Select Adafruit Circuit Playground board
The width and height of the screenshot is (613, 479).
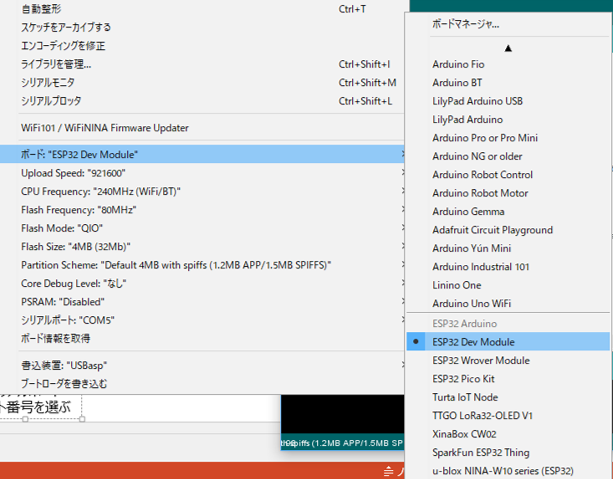(508, 230)
